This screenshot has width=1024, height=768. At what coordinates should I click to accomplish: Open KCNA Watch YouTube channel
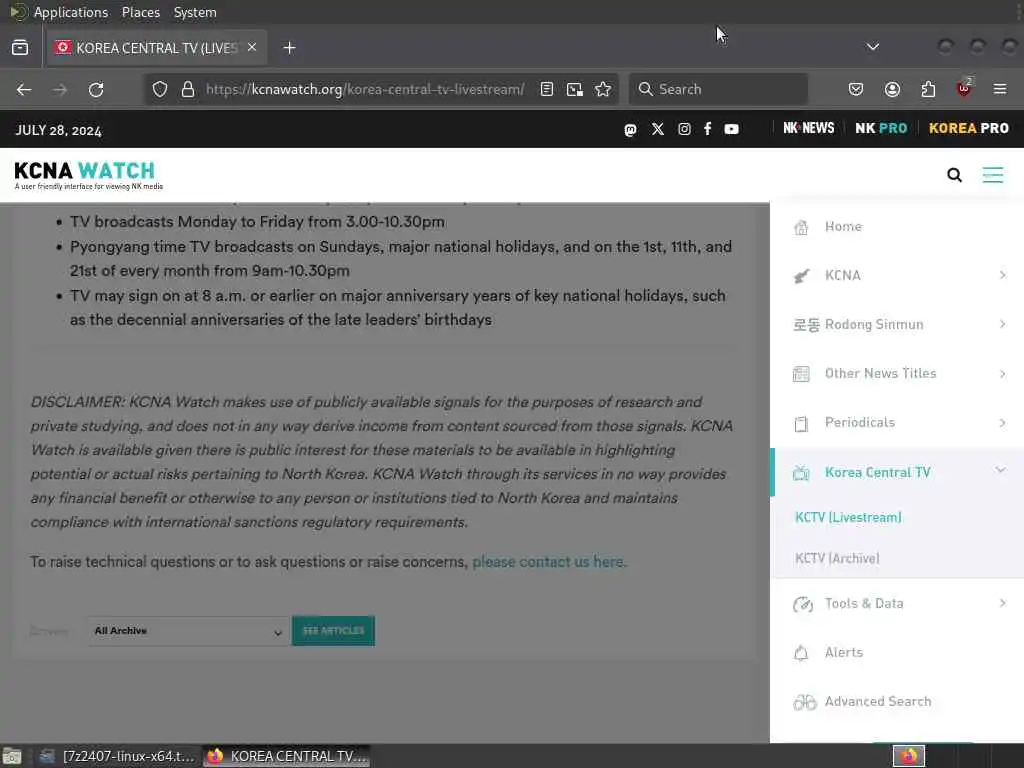[x=731, y=129]
